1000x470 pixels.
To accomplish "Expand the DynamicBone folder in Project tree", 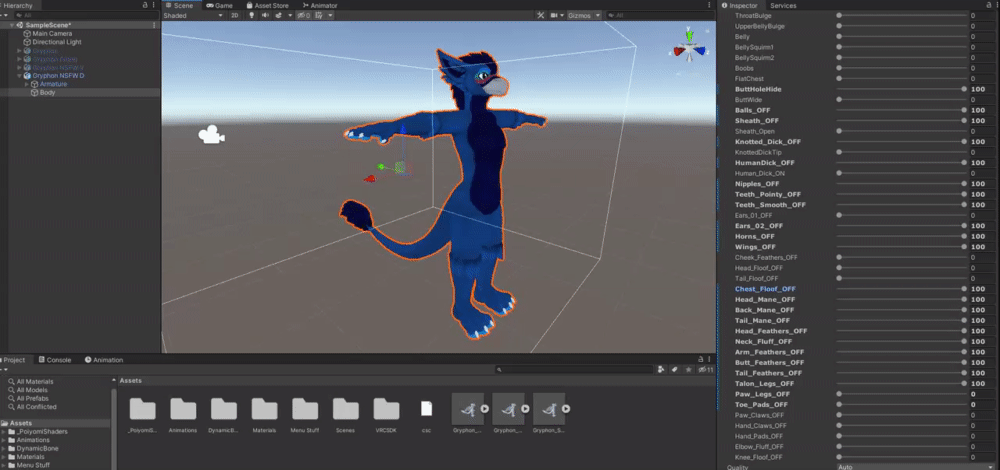I will click(x=4, y=448).
